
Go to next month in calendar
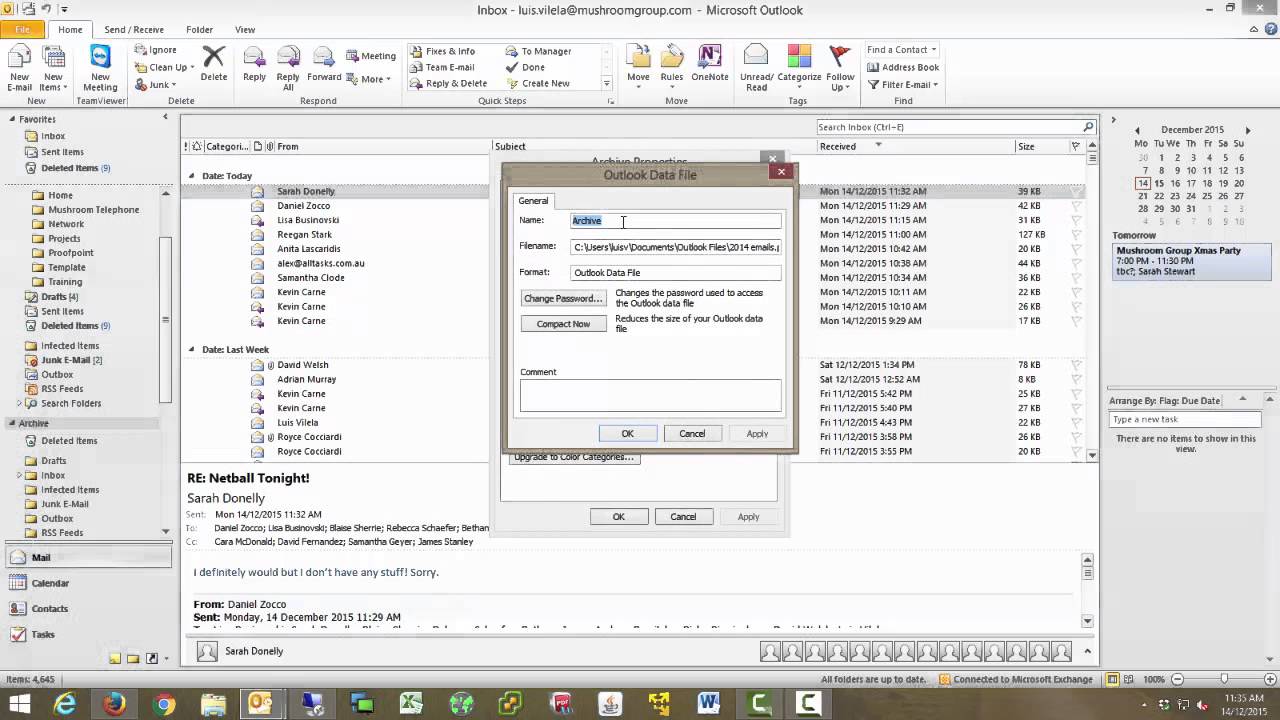[x=1247, y=130]
